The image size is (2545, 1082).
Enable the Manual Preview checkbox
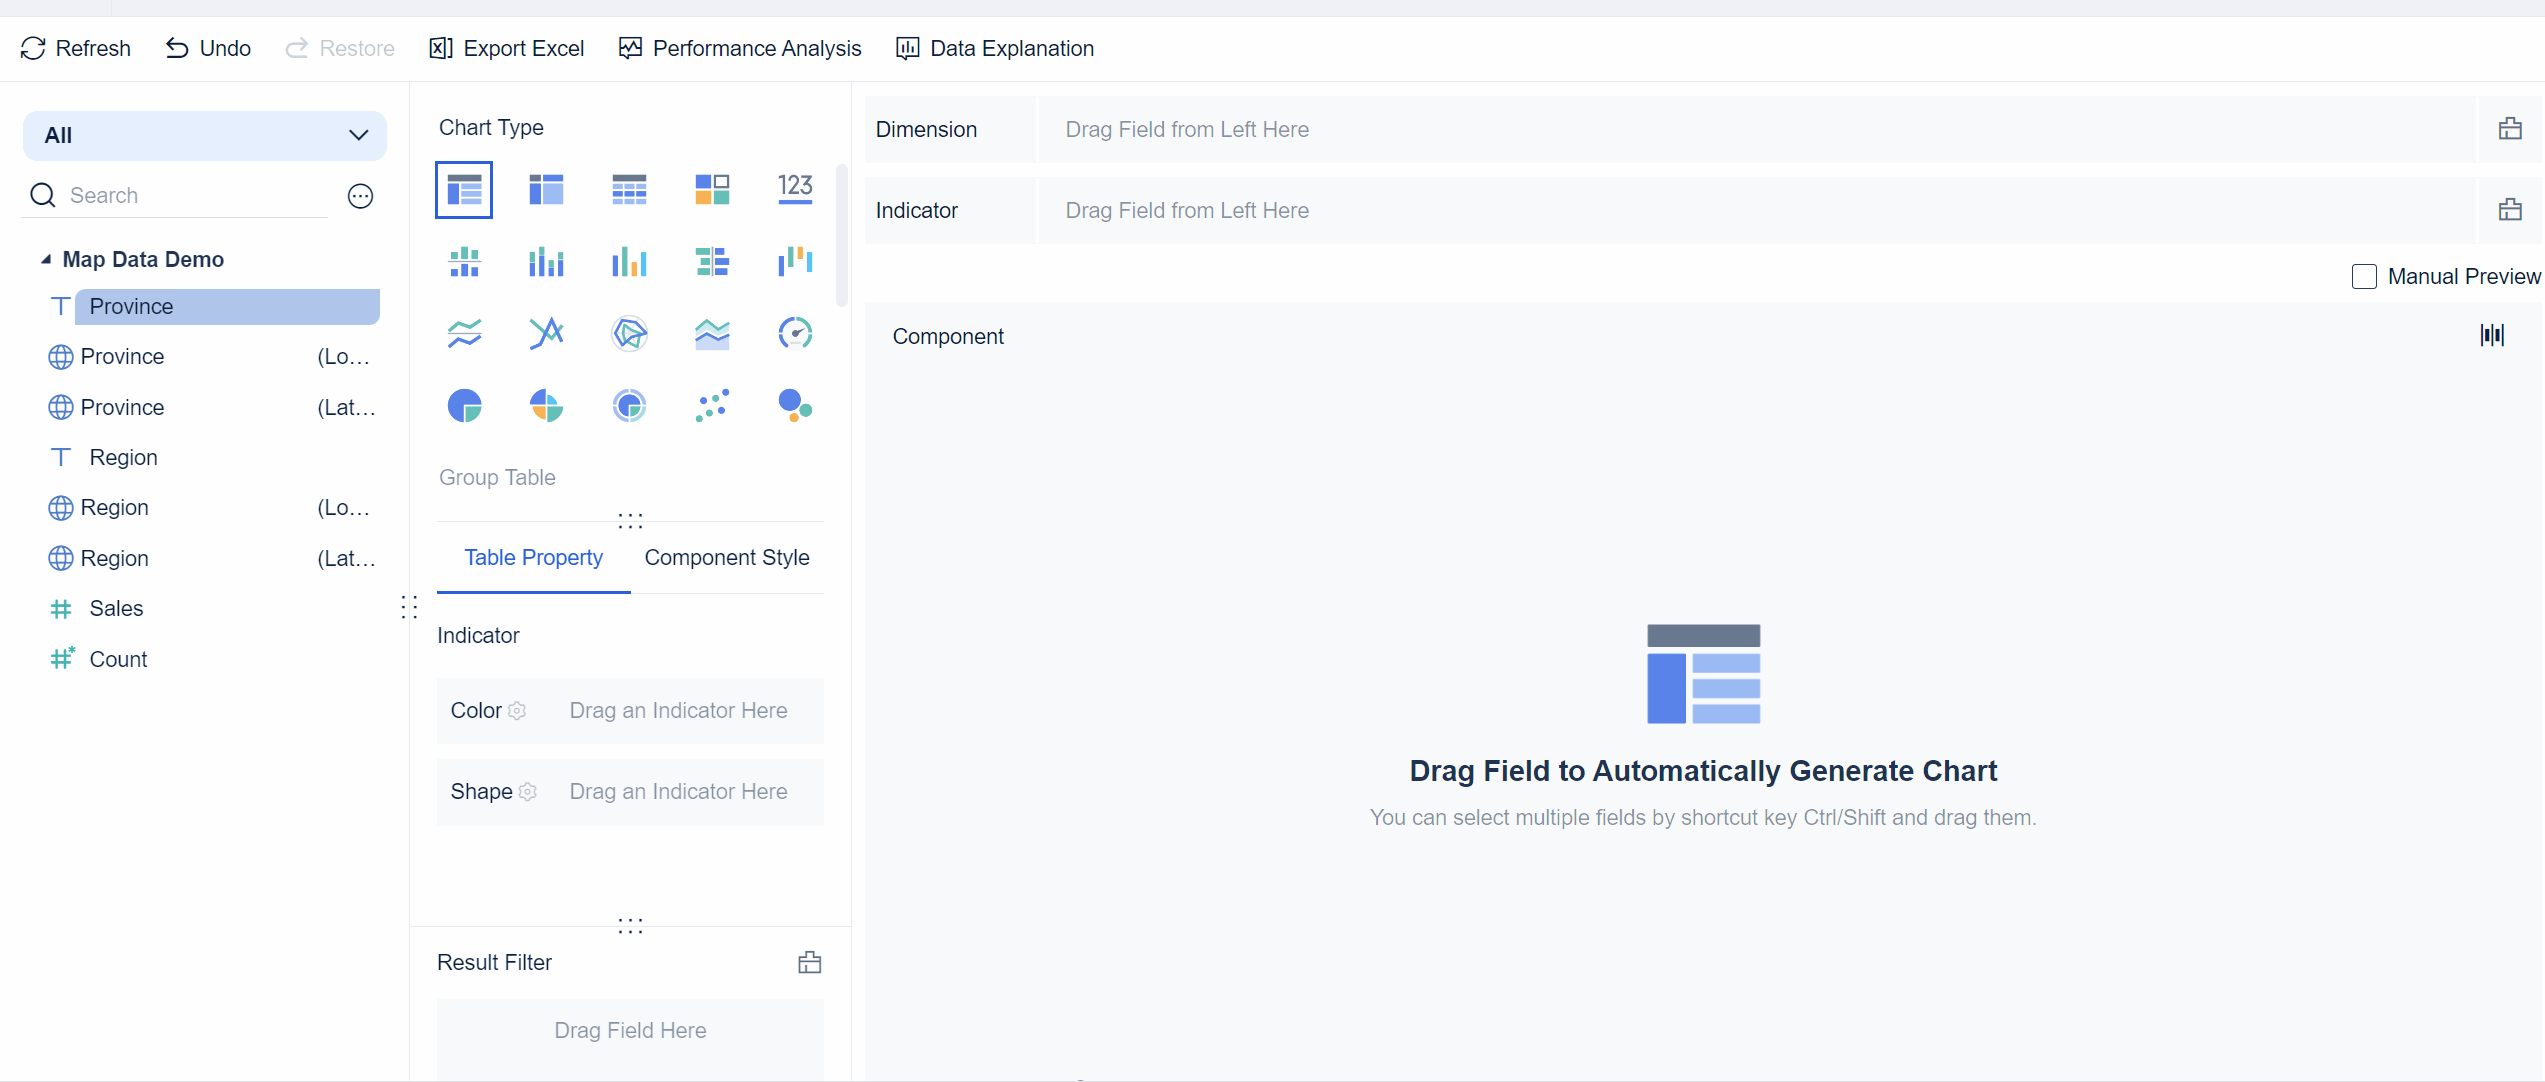pos(2364,277)
